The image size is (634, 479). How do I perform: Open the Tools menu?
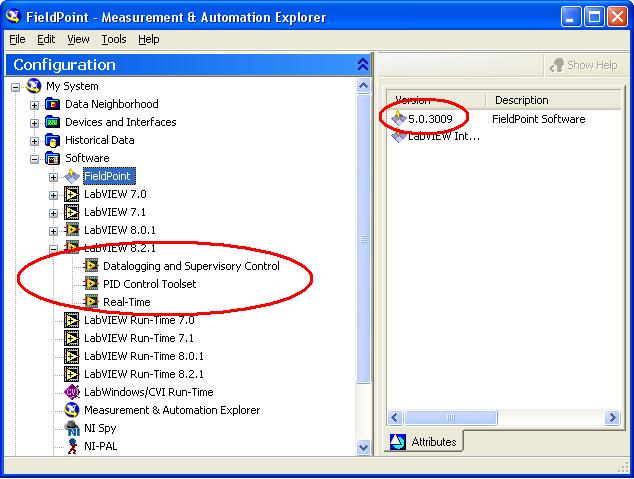[x=114, y=40]
